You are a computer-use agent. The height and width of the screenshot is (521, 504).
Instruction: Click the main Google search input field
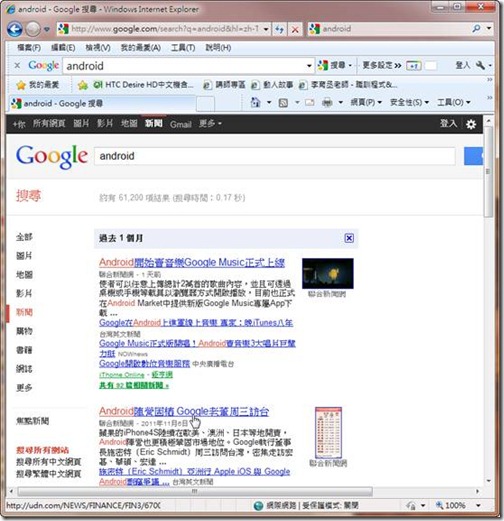[x=275, y=156]
